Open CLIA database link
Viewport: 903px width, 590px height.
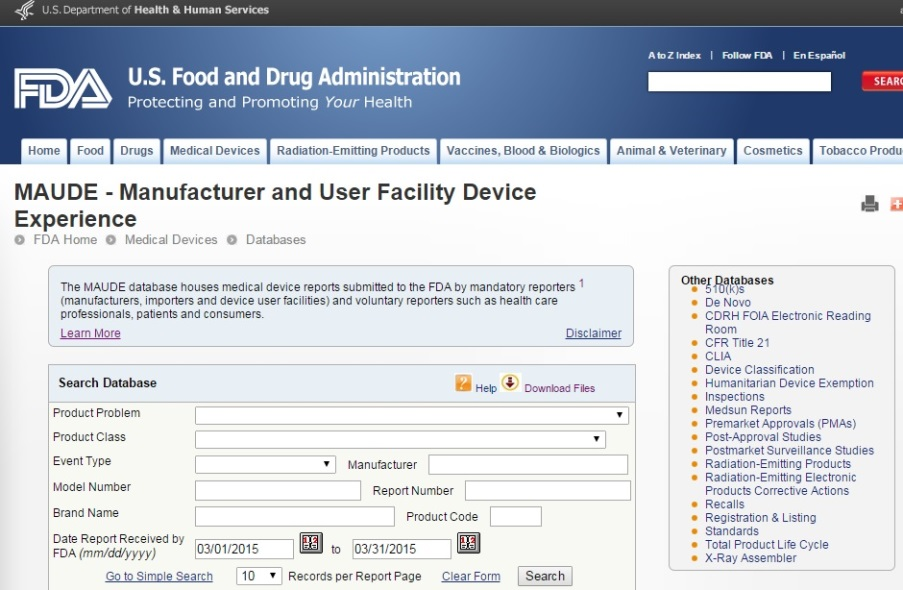click(718, 356)
